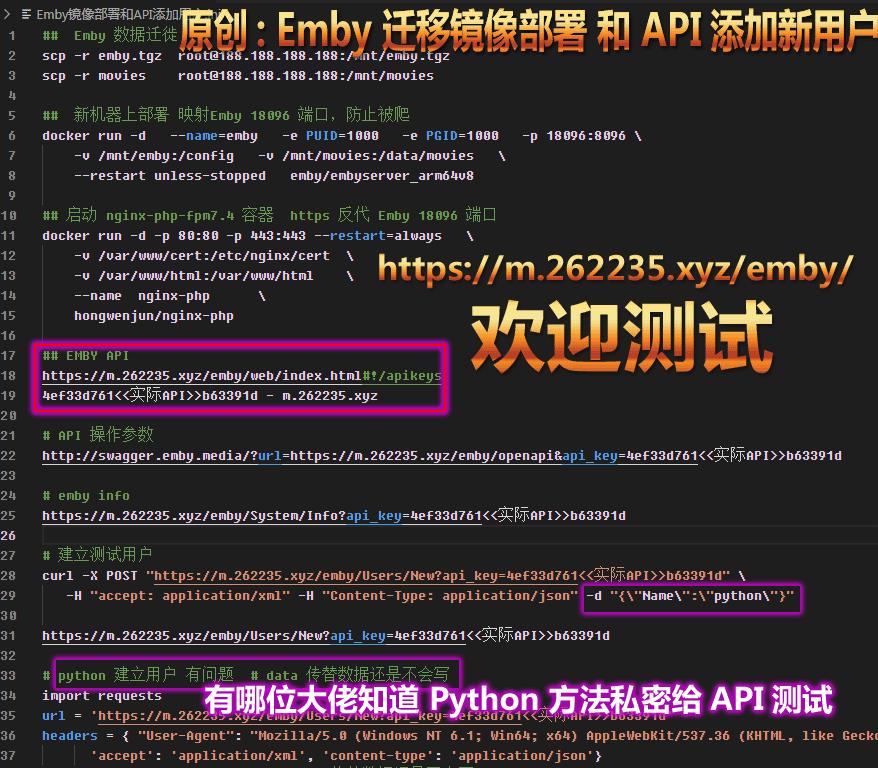Click "'content-type': 'application/json'" on line 37
Screen dimensions: 878x768
(x=458, y=756)
